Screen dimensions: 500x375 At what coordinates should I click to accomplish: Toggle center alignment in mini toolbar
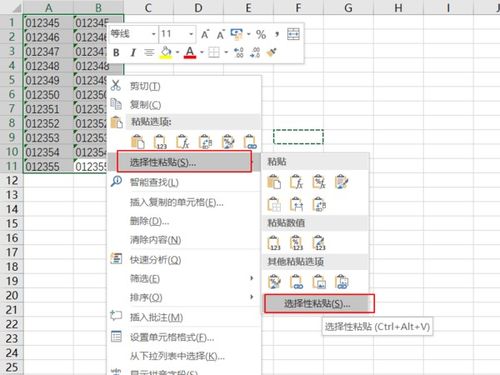coord(149,53)
